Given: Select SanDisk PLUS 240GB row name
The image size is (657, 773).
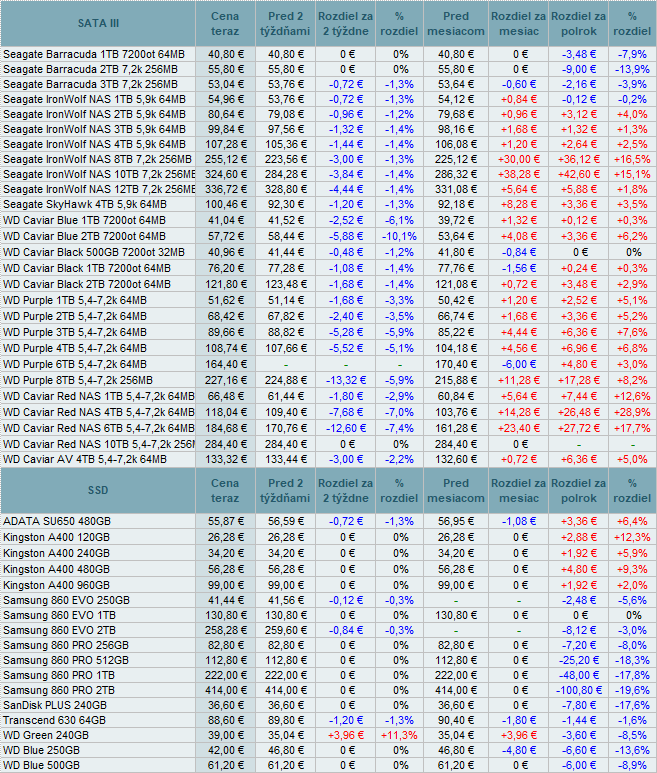Looking at the screenshot, I should (55, 705).
